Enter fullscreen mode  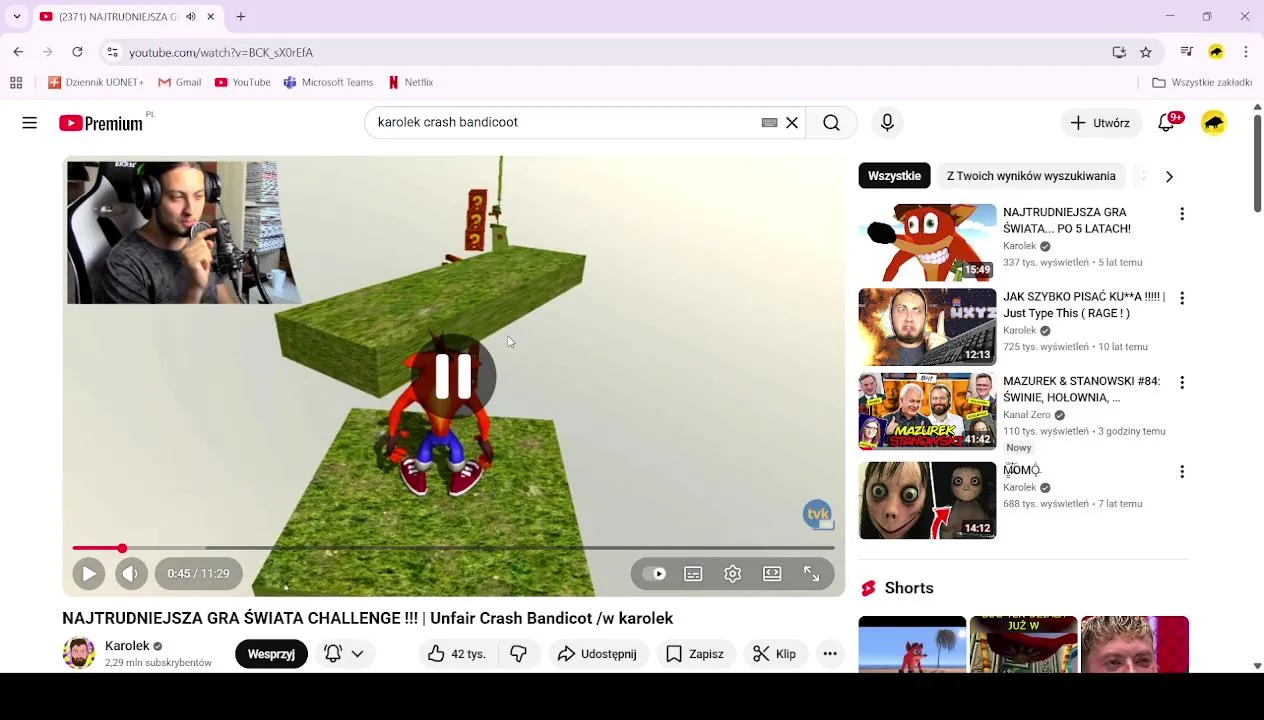coord(812,574)
